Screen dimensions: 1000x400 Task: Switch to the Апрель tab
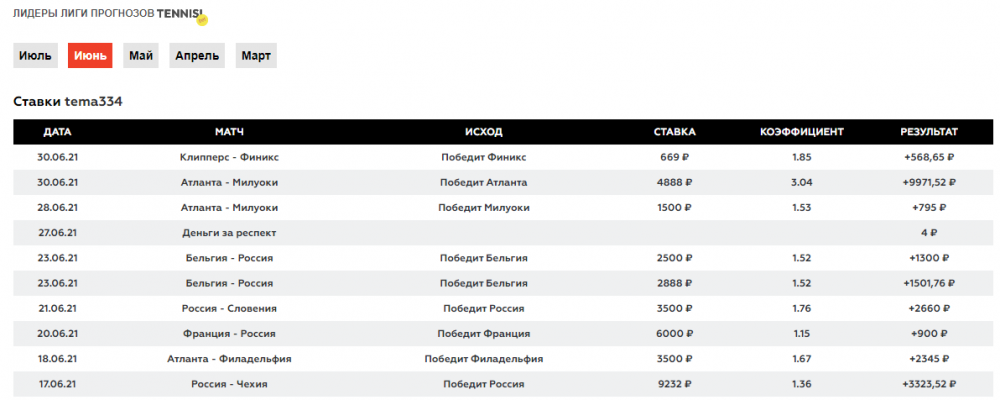197,56
